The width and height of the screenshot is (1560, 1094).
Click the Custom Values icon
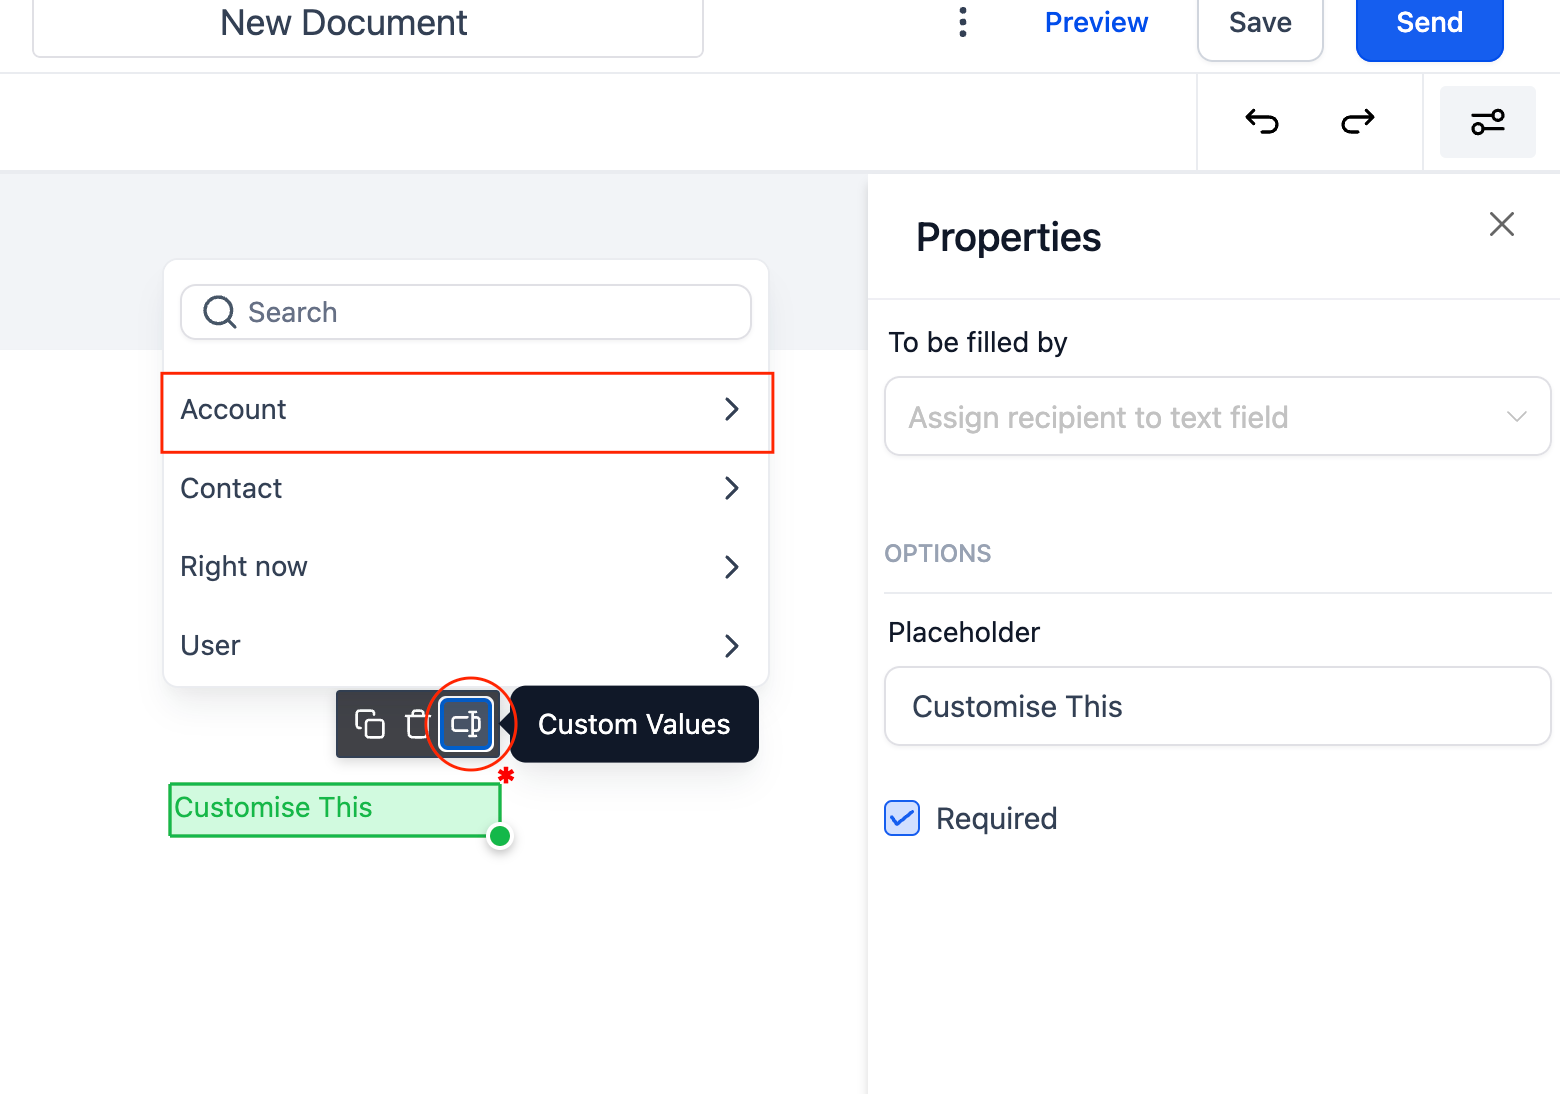click(467, 724)
